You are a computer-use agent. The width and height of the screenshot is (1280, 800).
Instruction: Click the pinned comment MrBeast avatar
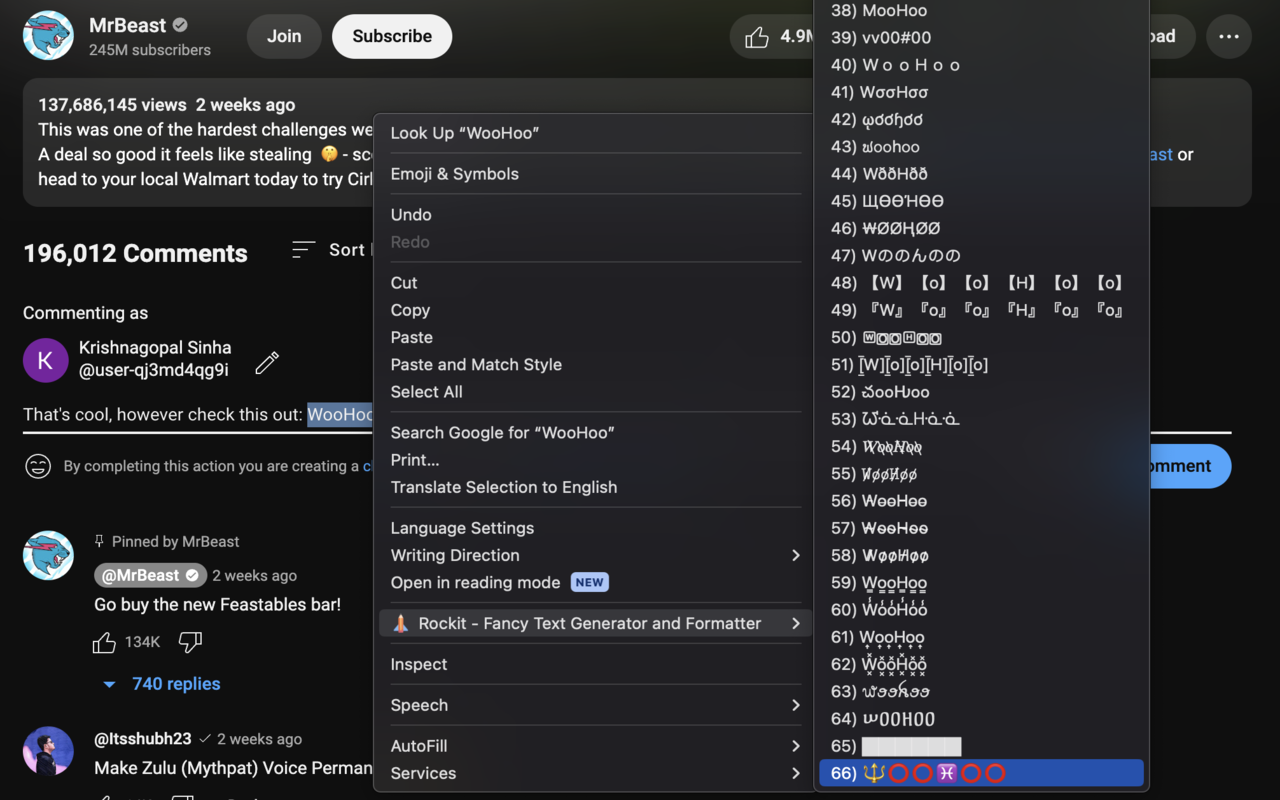pos(48,556)
